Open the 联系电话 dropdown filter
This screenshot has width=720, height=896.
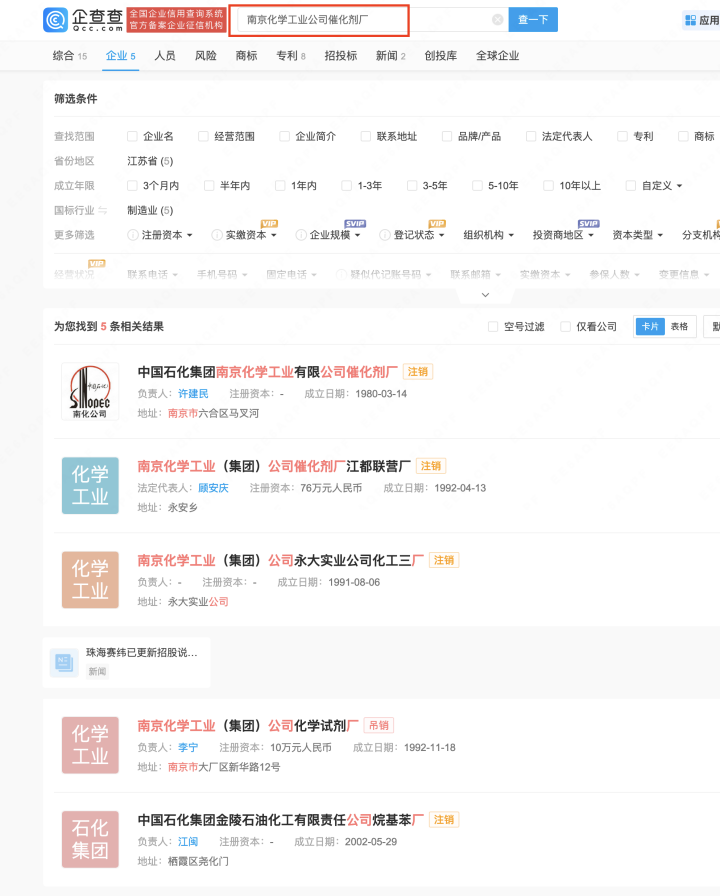153,274
